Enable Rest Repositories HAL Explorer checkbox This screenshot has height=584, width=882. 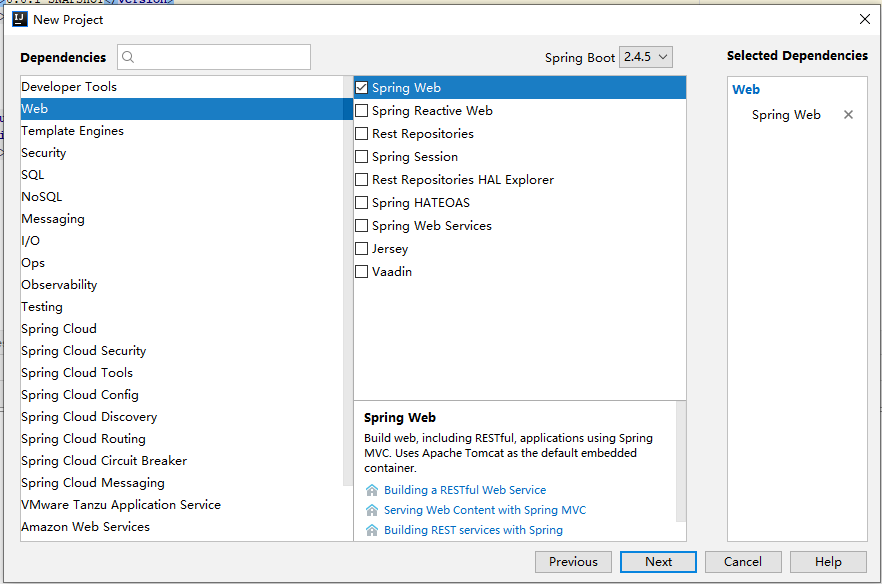point(362,179)
